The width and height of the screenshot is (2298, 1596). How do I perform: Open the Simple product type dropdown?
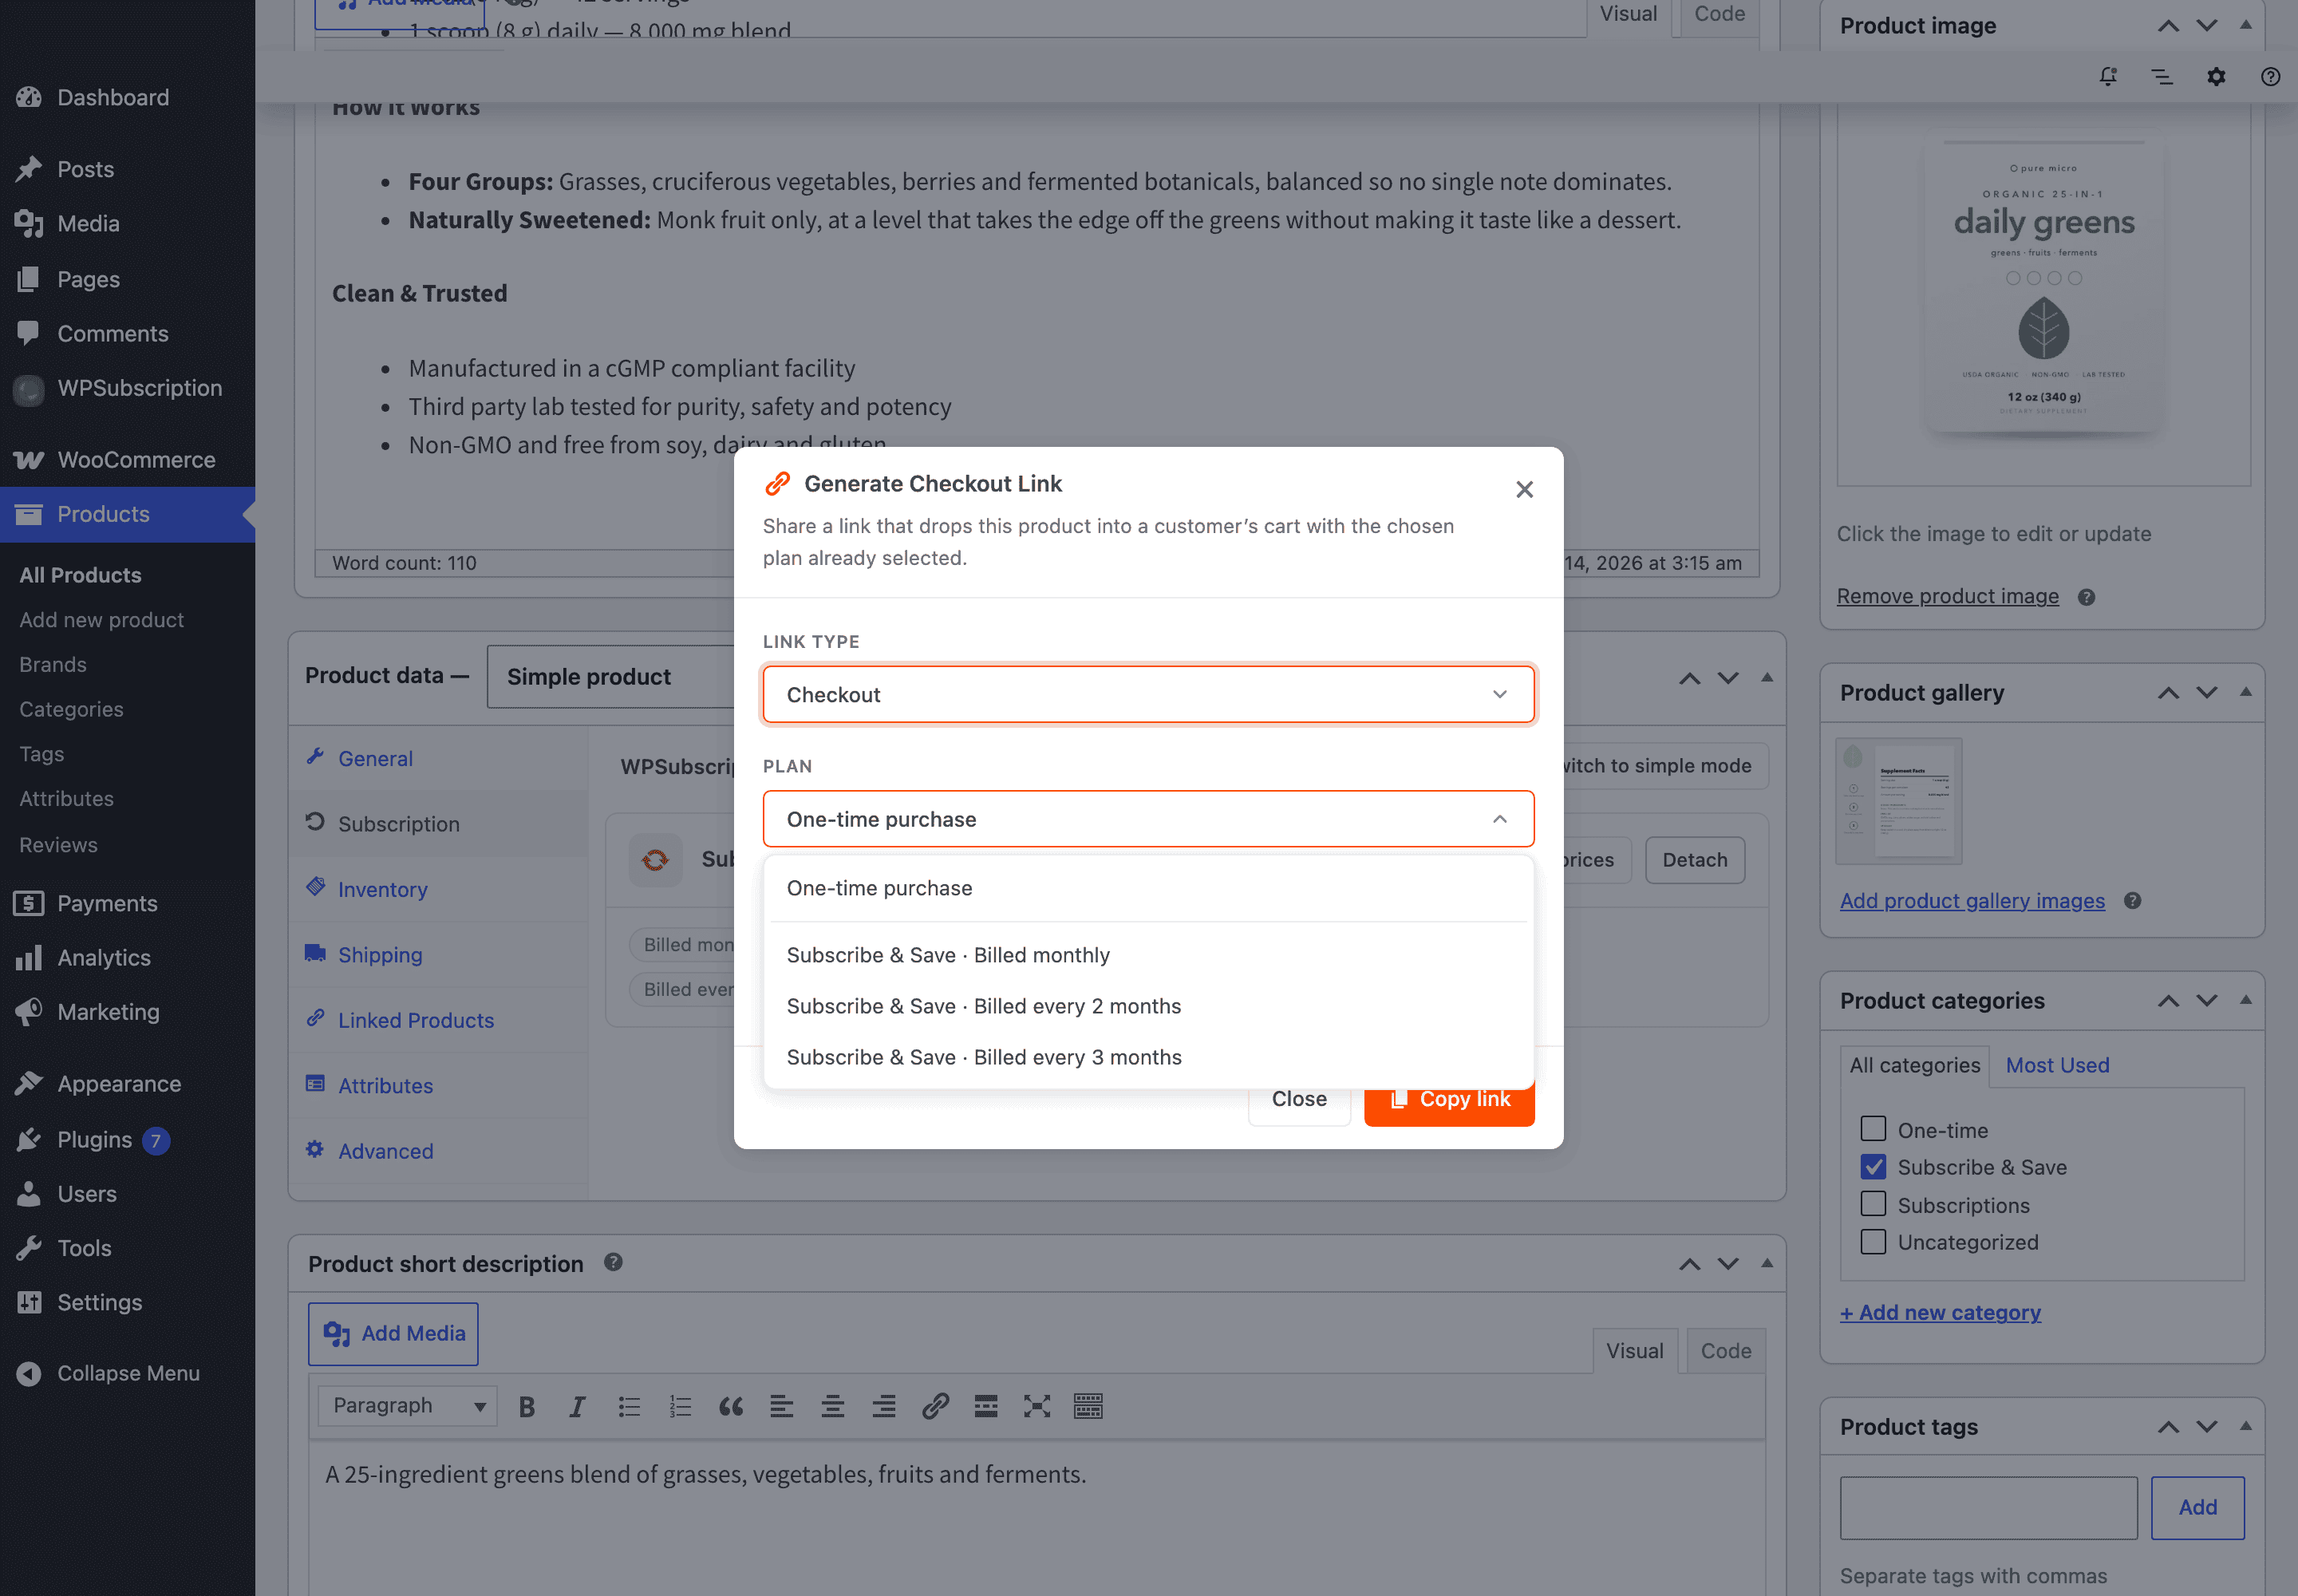pyautogui.click(x=610, y=677)
